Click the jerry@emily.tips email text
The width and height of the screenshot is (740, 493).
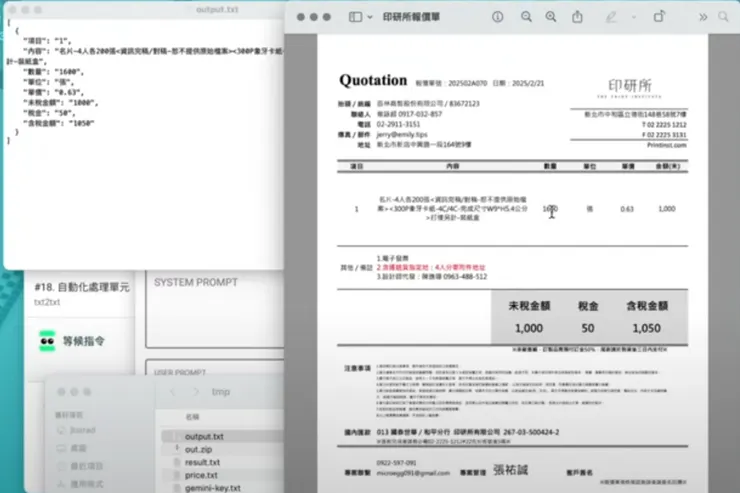point(402,134)
